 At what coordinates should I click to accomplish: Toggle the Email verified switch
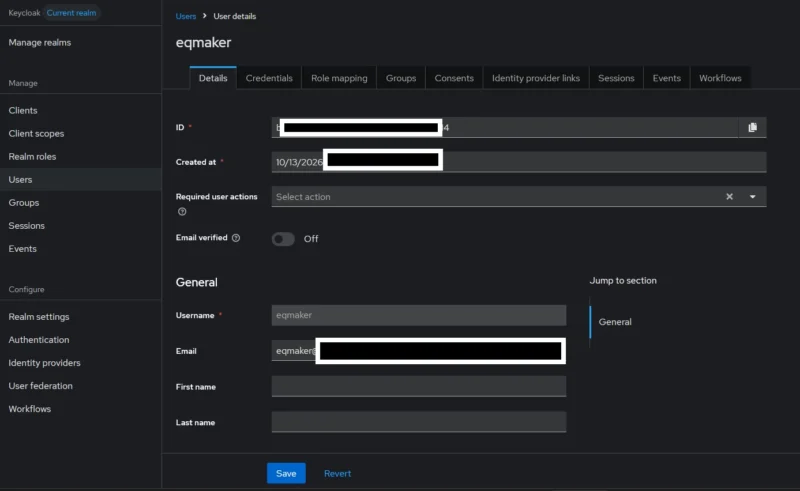click(283, 239)
